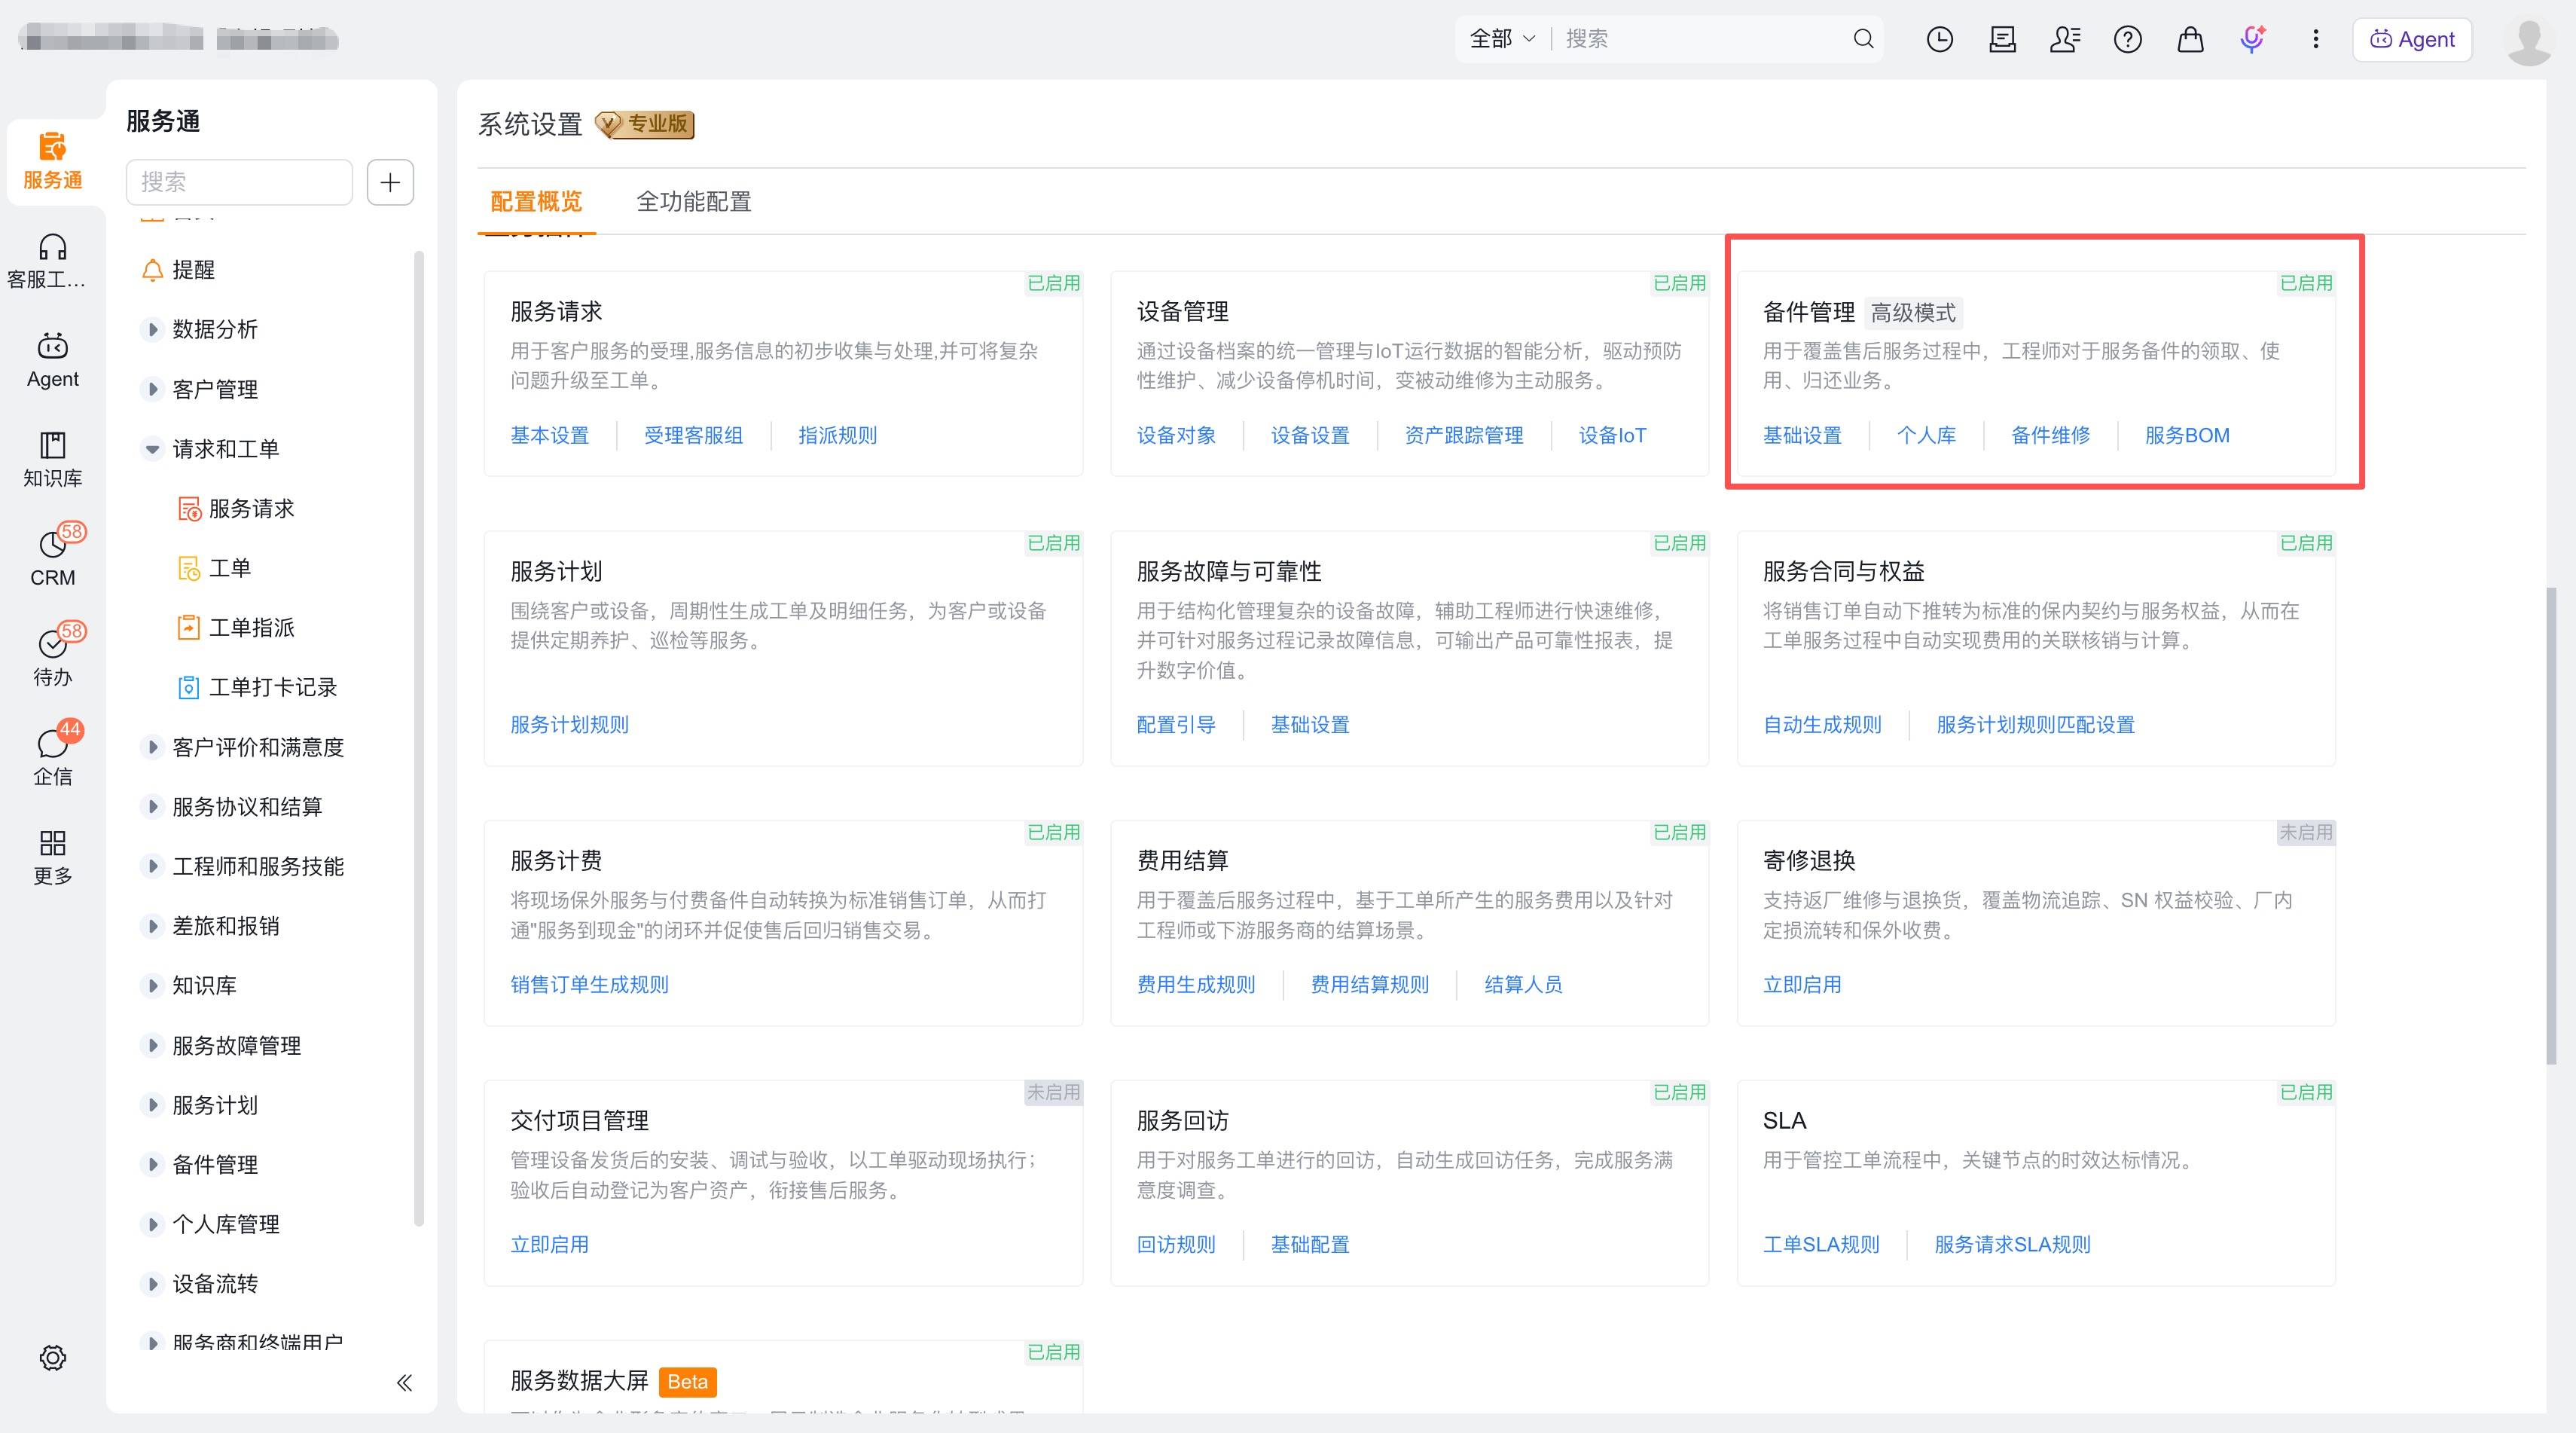The image size is (2576, 1433).
Task: Expand 数据分析 in sidebar tree
Action: tap(152, 329)
